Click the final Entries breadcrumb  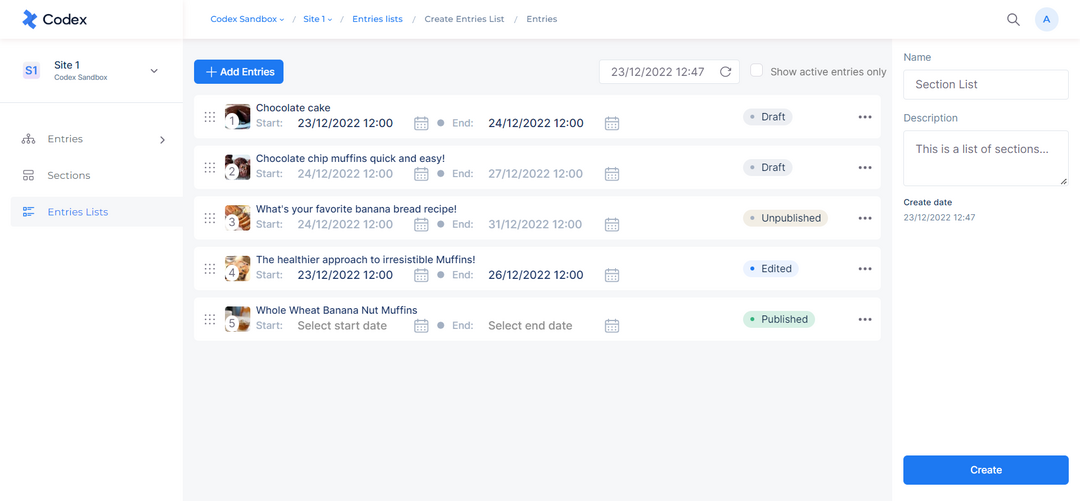pyautogui.click(x=542, y=19)
